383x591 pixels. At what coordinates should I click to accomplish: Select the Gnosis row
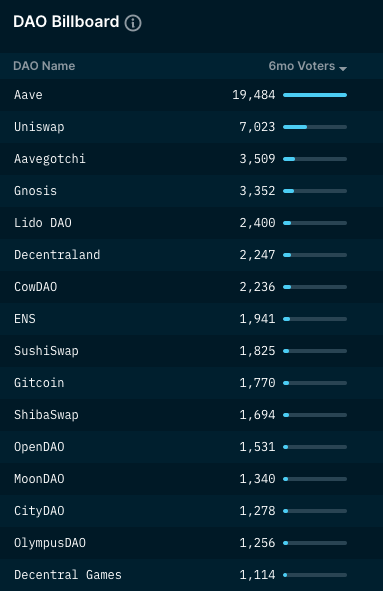192,191
